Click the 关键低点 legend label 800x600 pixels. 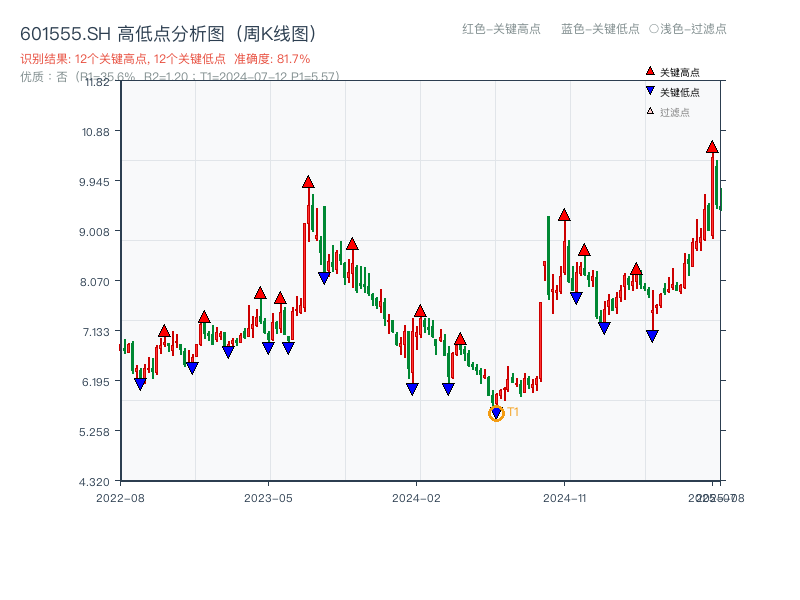pyautogui.click(x=680, y=92)
